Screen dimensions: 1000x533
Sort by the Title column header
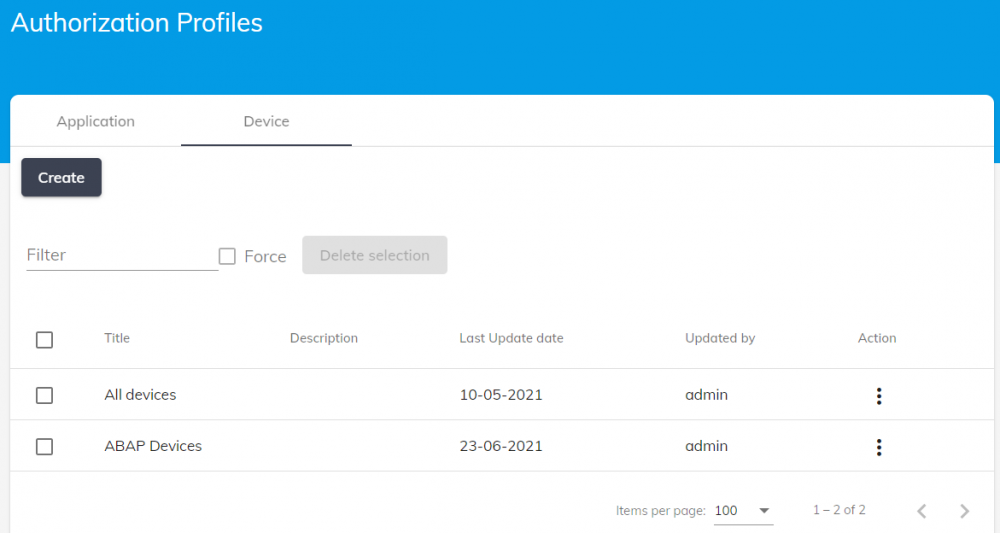click(117, 338)
